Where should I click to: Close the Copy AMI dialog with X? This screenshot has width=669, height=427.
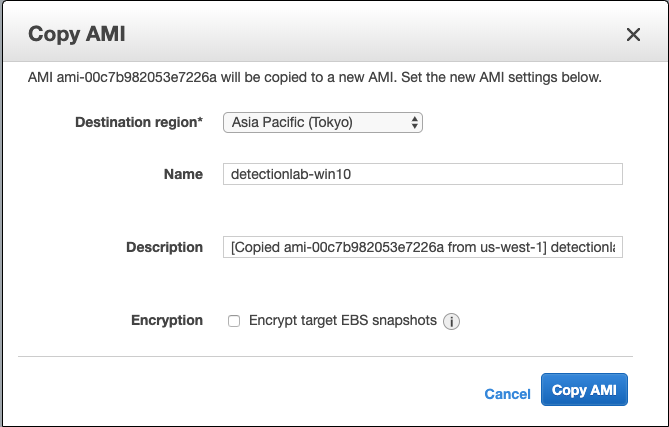[x=633, y=35]
